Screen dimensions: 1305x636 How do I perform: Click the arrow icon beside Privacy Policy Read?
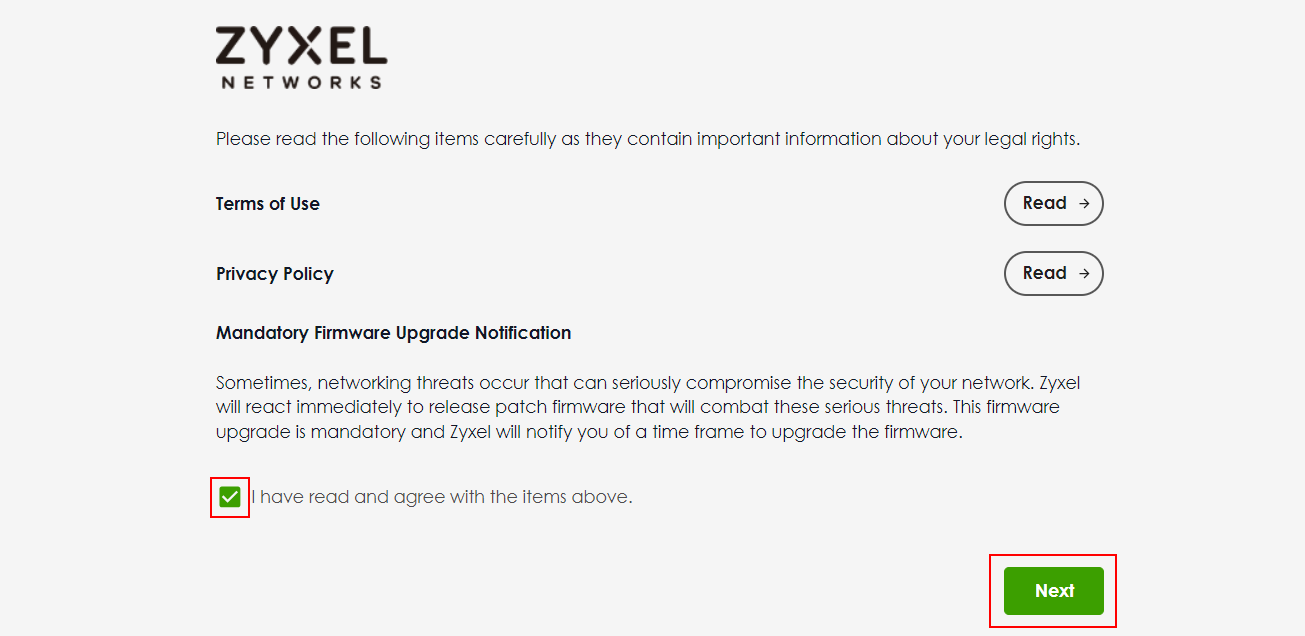pos(1084,273)
